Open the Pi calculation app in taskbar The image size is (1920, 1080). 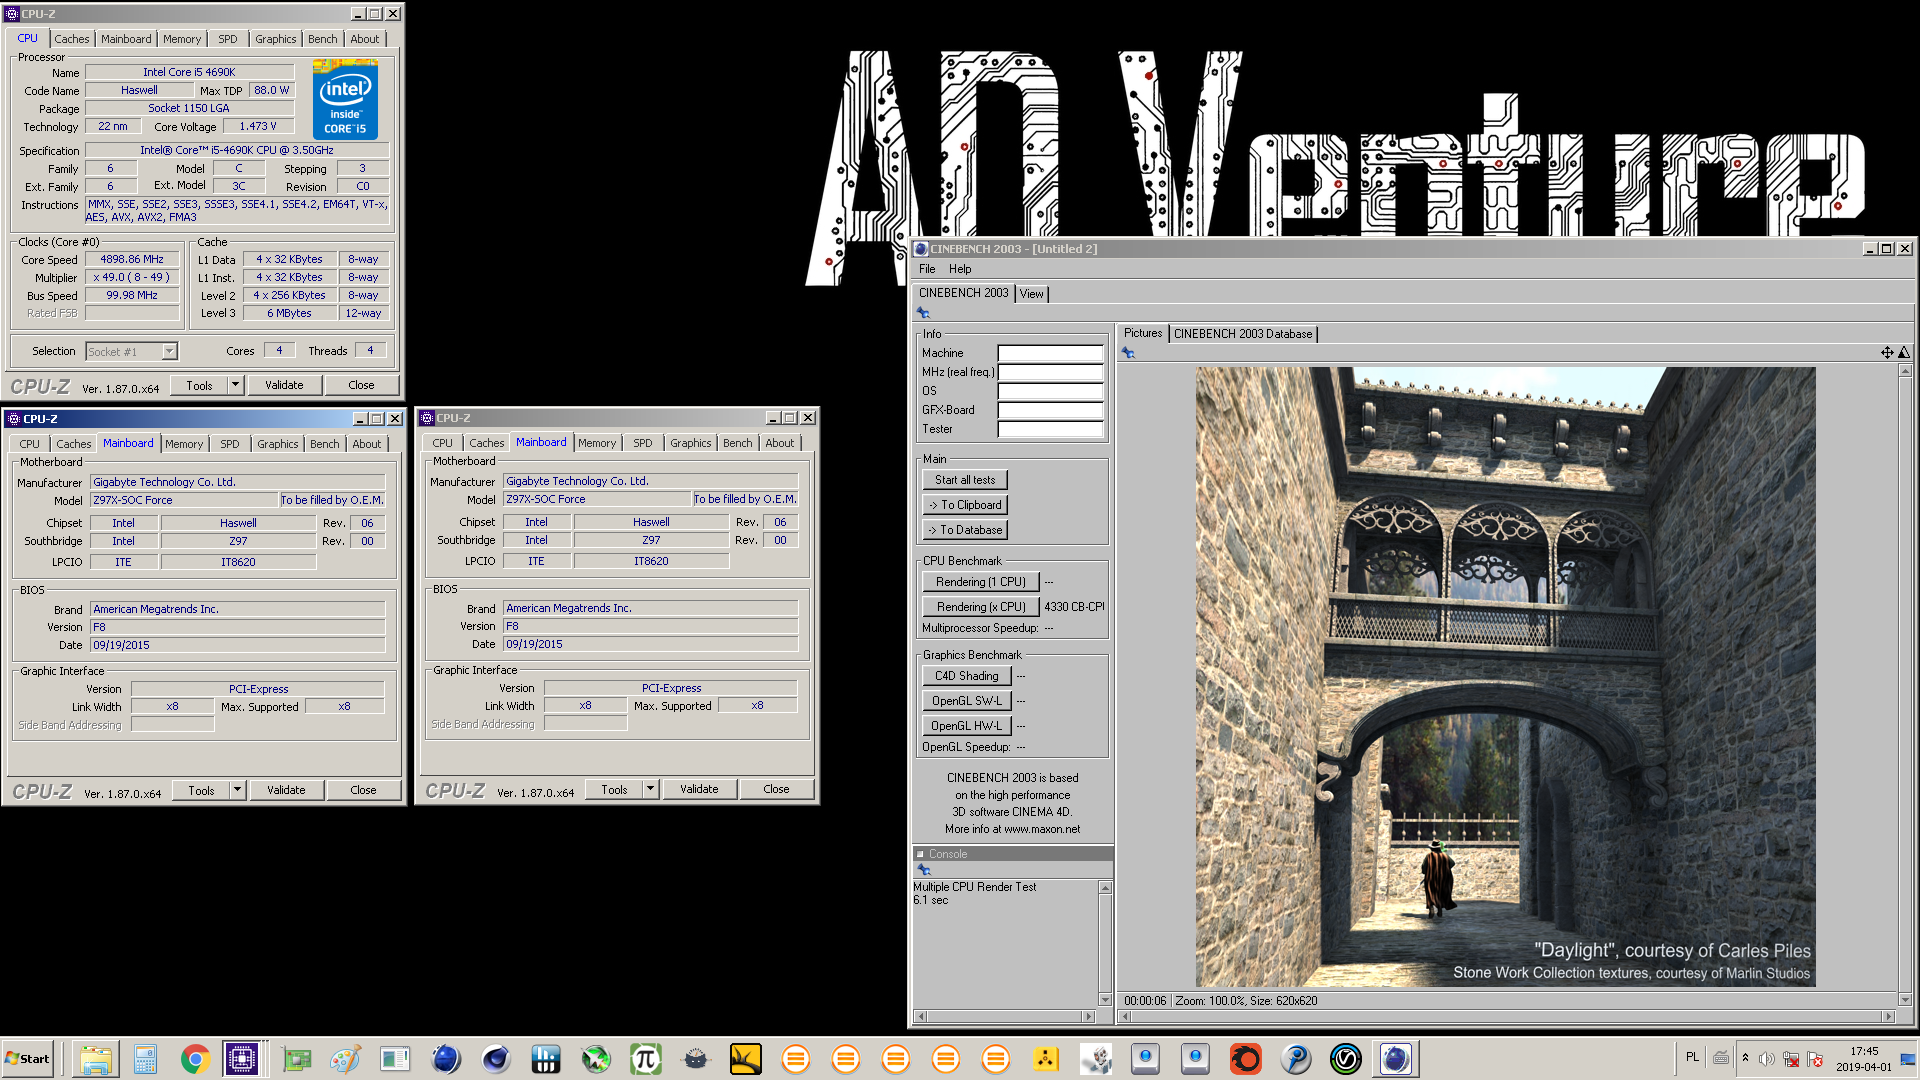pos(645,1059)
